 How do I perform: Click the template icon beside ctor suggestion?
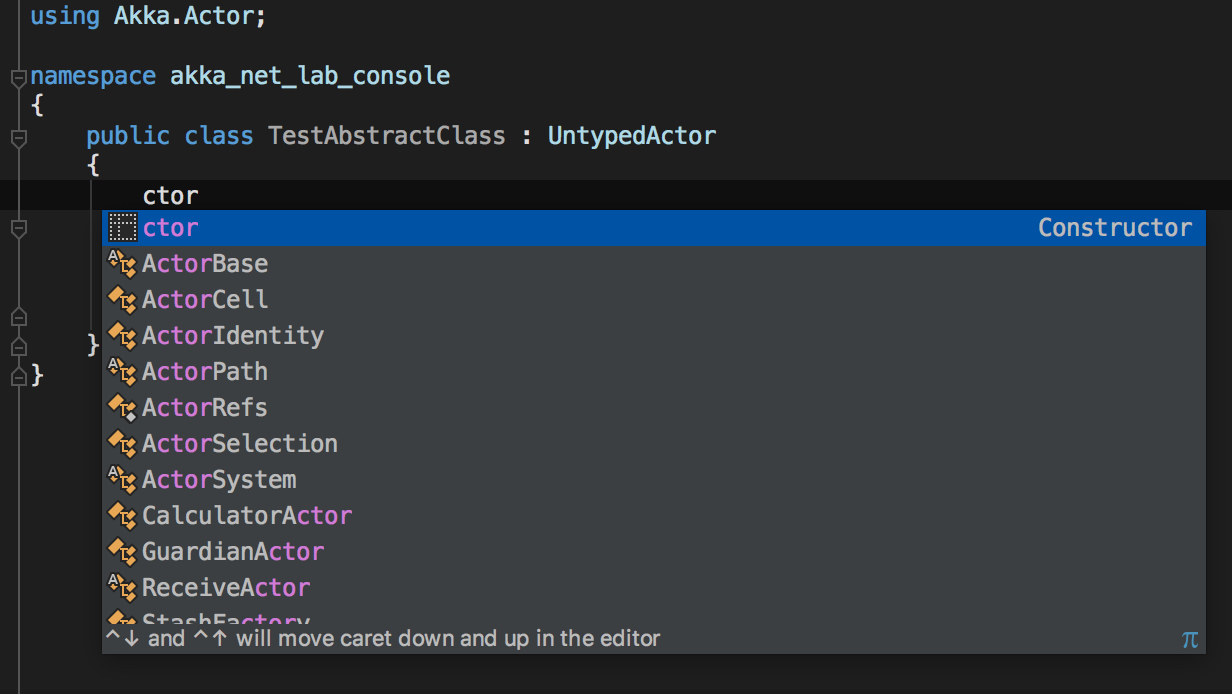(122, 228)
